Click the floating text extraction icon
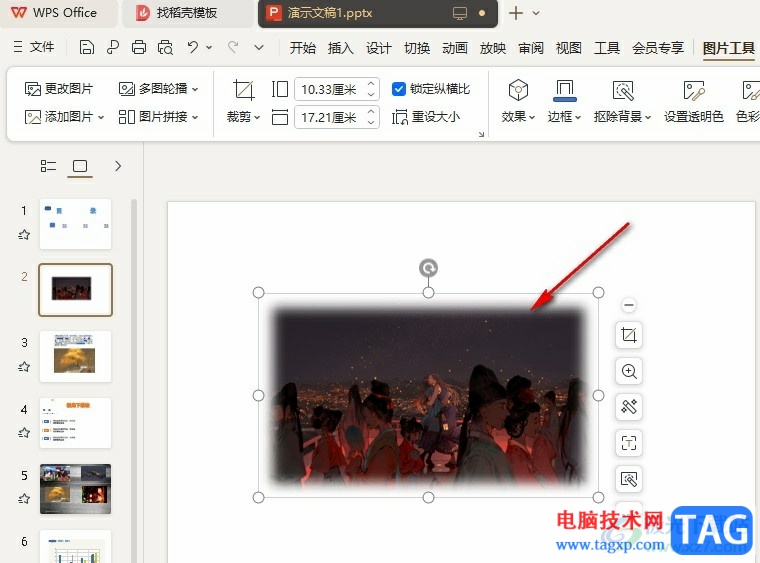Screen dimensions: 760x563 (629, 443)
